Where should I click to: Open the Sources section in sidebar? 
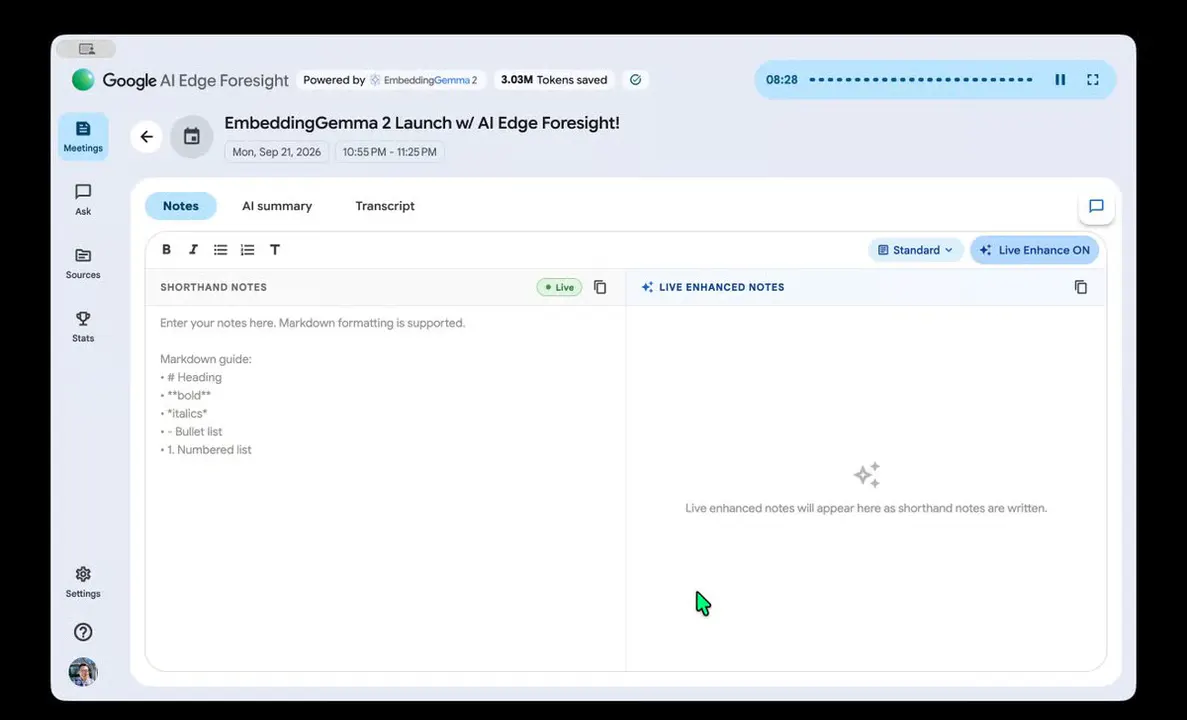[83, 263]
